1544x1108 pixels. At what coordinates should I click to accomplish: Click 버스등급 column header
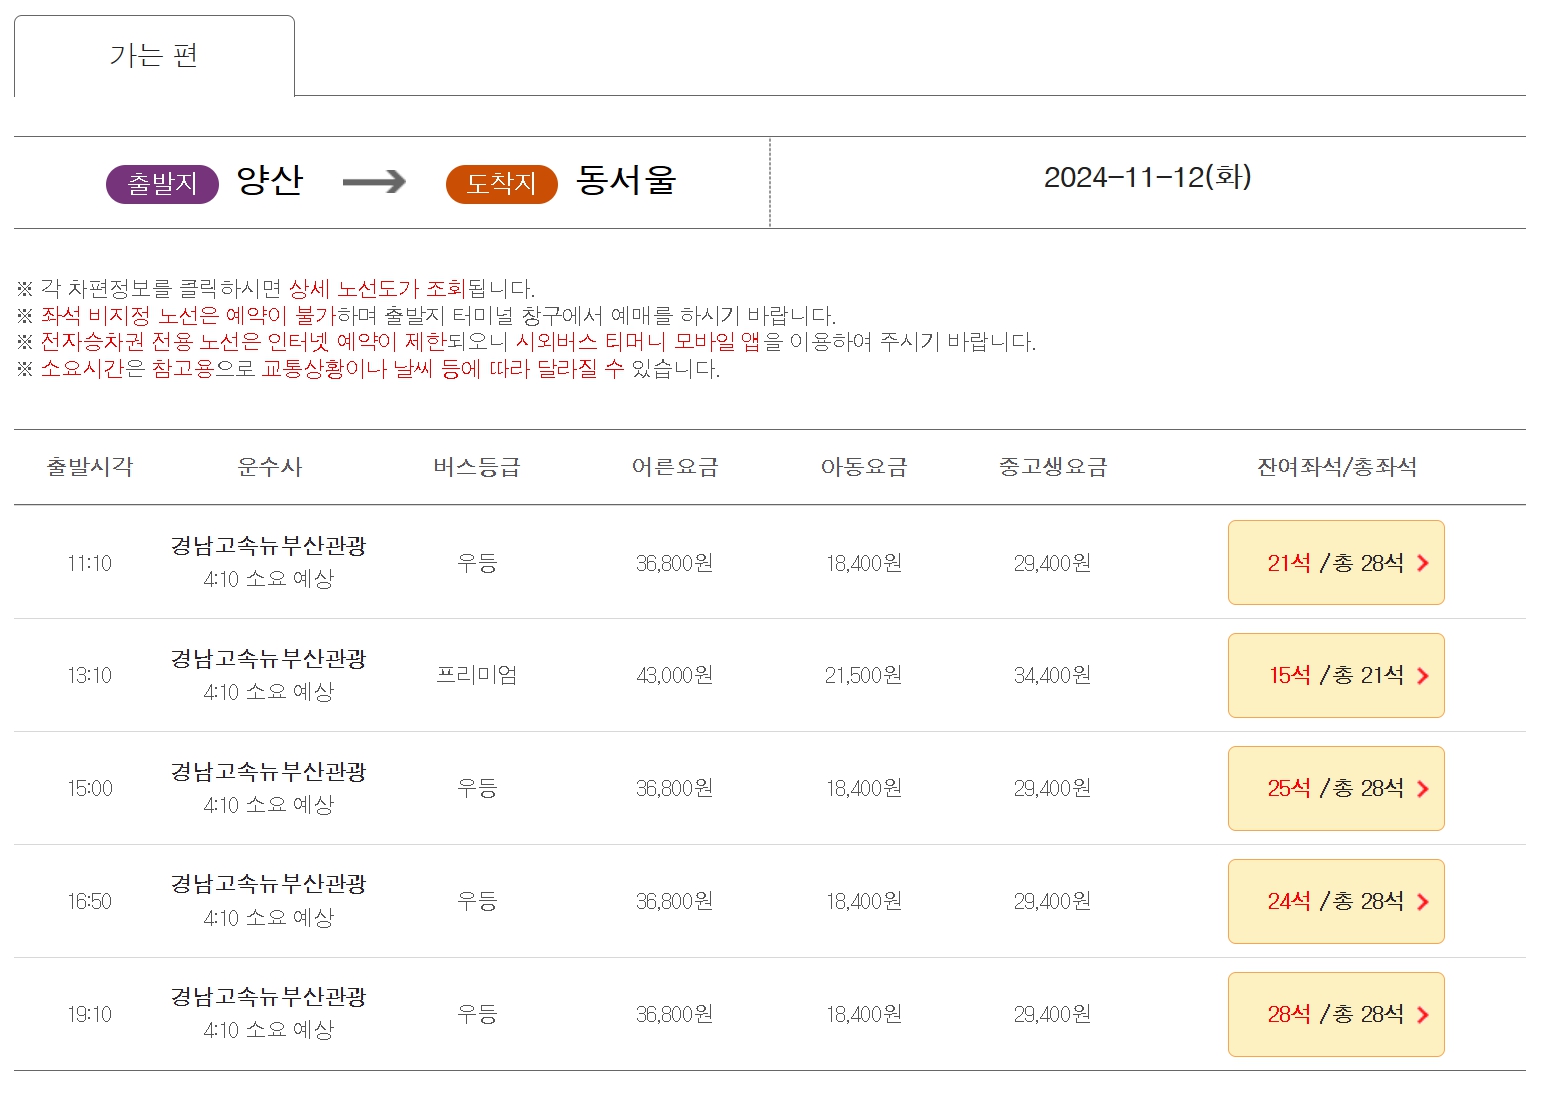pos(477,467)
